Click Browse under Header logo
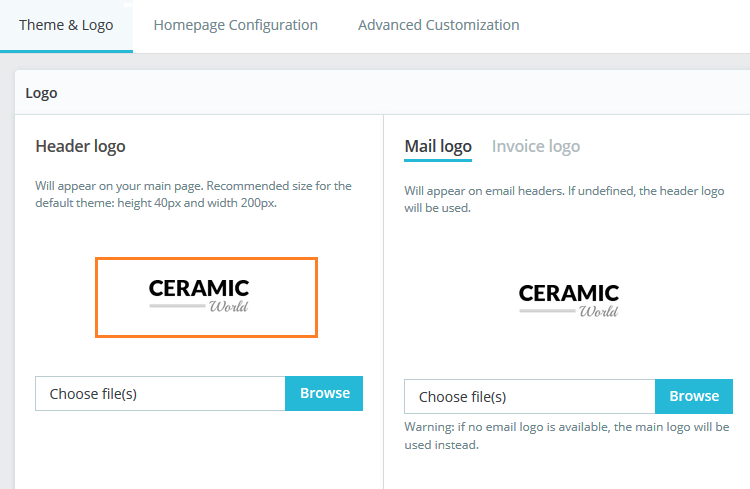 (324, 393)
